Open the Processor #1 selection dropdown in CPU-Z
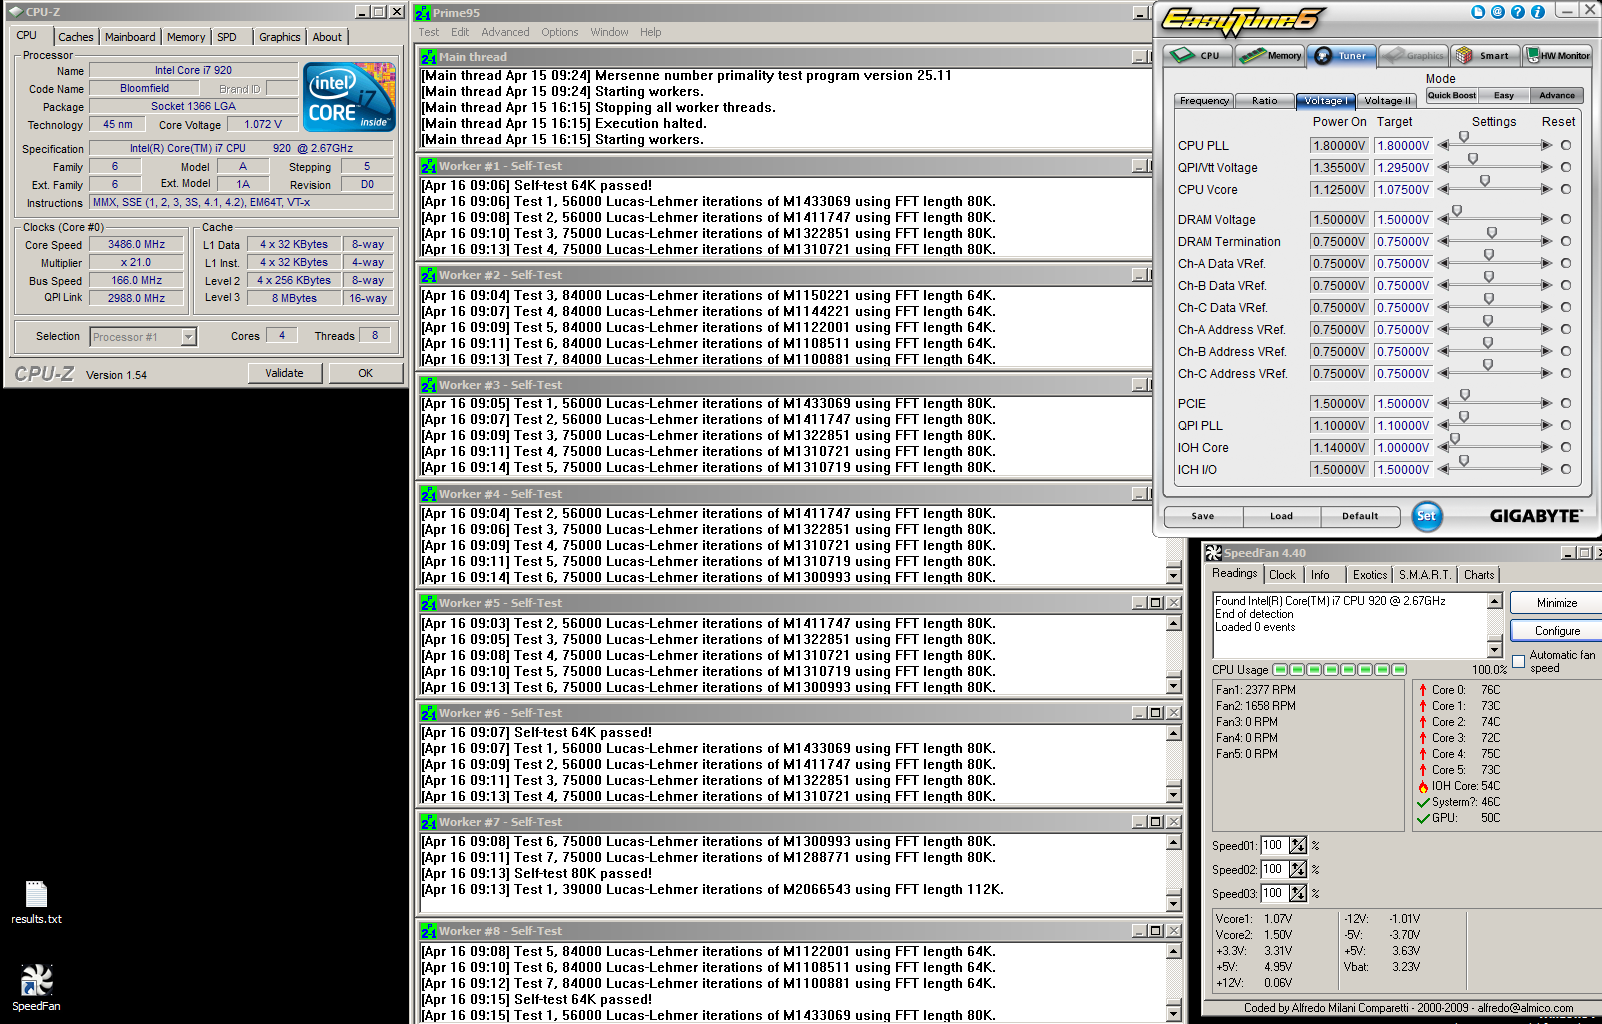 pos(188,337)
